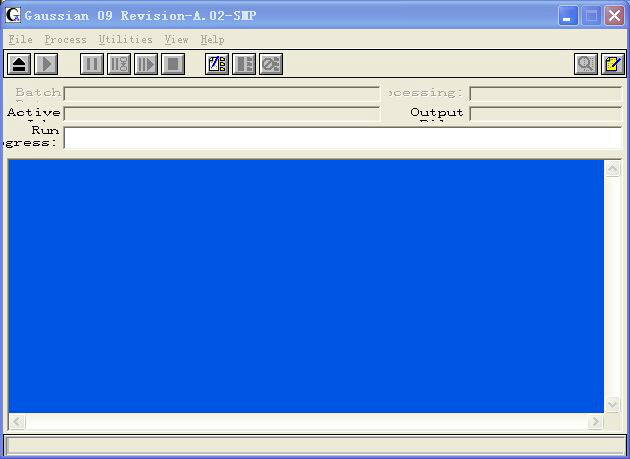Open the Utilities menu
The height and width of the screenshot is (459, 630).
pyautogui.click(x=125, y=39)
